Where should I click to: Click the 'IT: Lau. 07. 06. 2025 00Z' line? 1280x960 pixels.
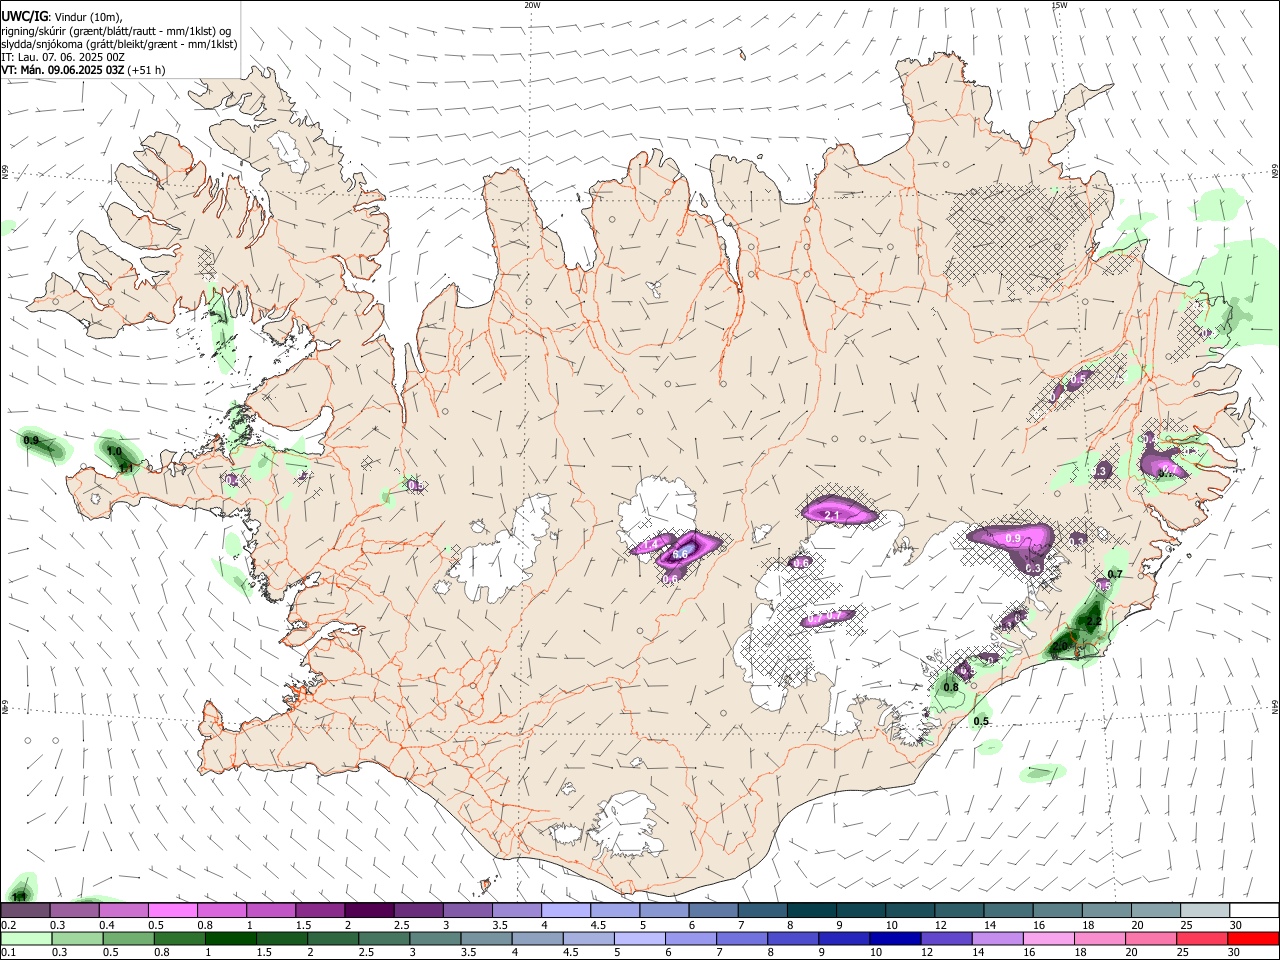pos(63,57)
